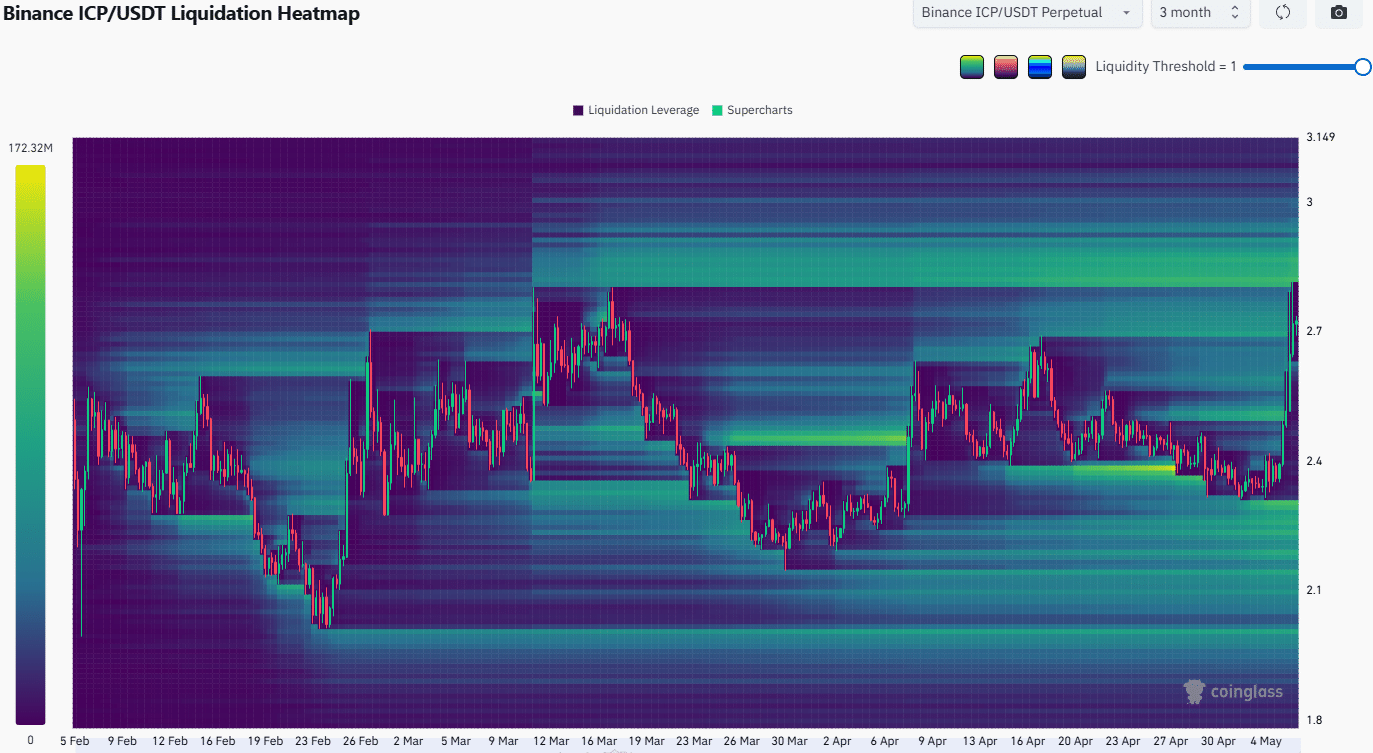The image size is (1373, 753).
Task: Refresh the liquidation heatmap data
Action: (x=1283, y=13)
